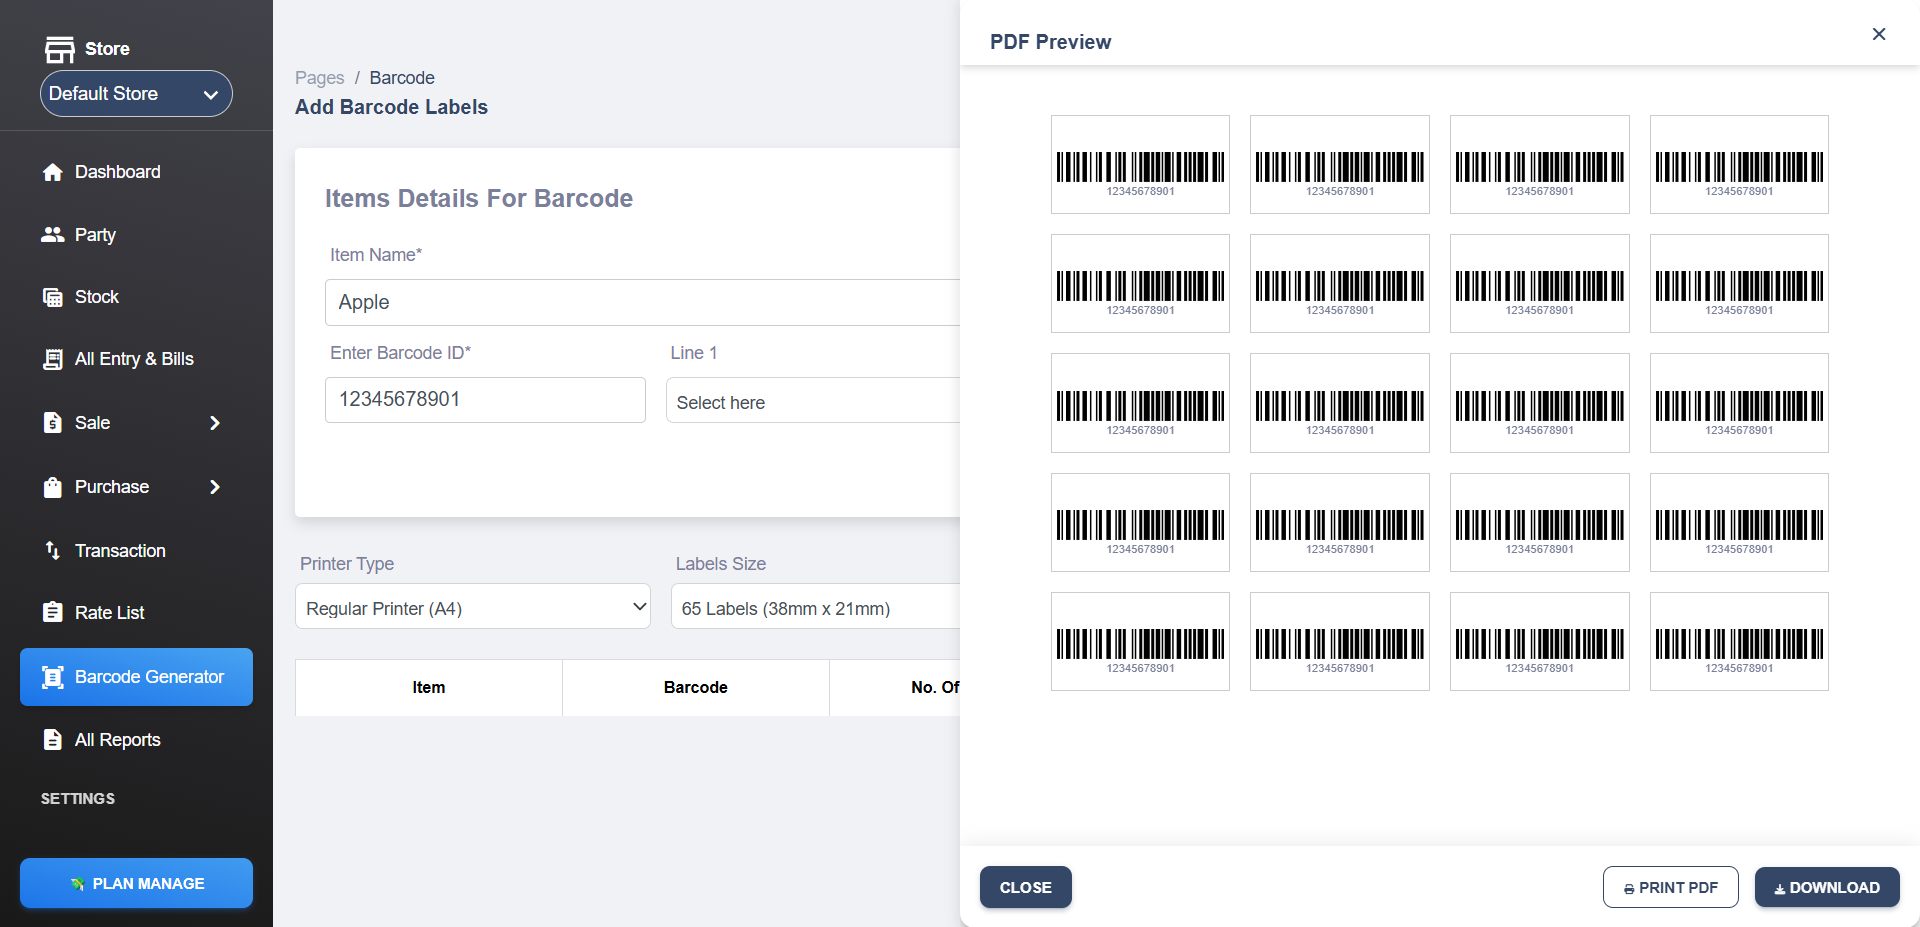The height and width of the screenshot is (927, 1920).
Task: Click the PDF Preview title
Action: click(1050, 42)
